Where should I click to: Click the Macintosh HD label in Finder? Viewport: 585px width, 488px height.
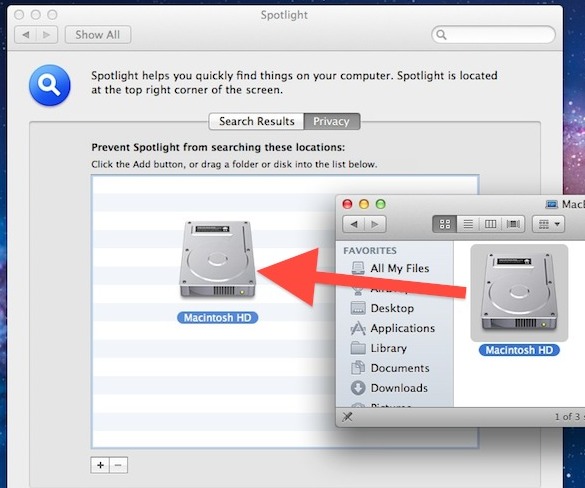click(x=519, y=350)
